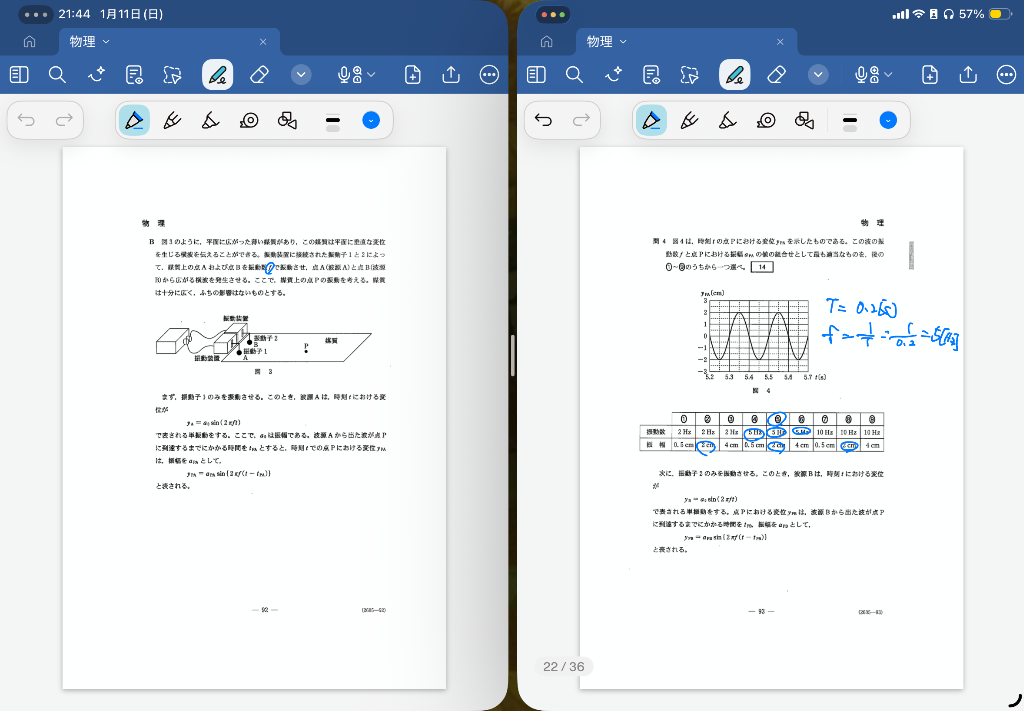The image size is (1024, 711).
Task: Tap the AI sparkle icon in the right window
Action: pos(614,75)
